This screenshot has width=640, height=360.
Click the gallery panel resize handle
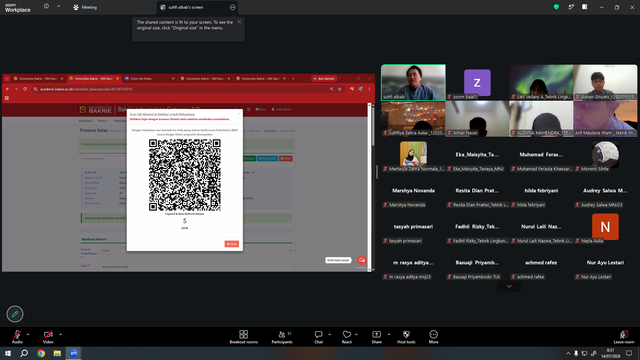pyautogui.click(x=377, y=173)
